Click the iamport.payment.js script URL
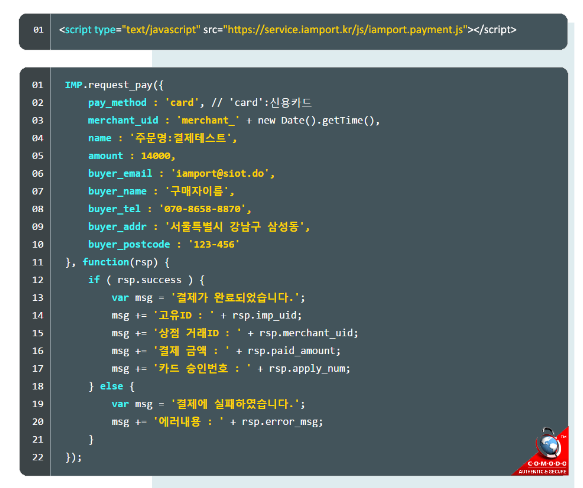Screen dimensions: 583x488 tap(345, 29)
